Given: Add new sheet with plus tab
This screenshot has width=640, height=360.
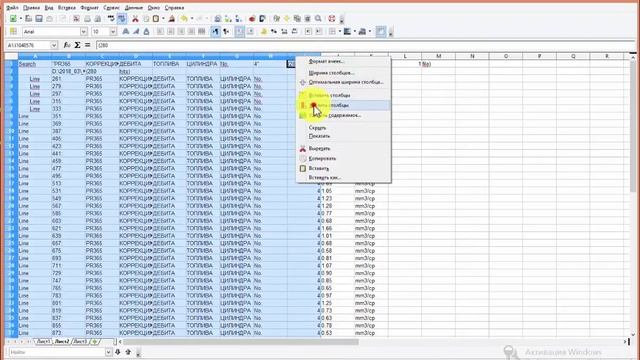Looking at the screenshot, I should click(95, 341).
